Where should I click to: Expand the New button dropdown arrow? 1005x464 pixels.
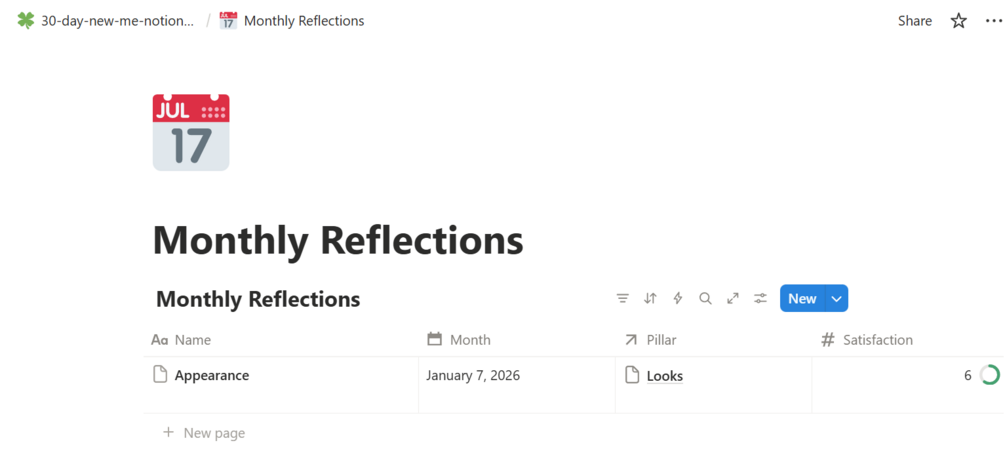pyautogui.click(x=837, y=299)
